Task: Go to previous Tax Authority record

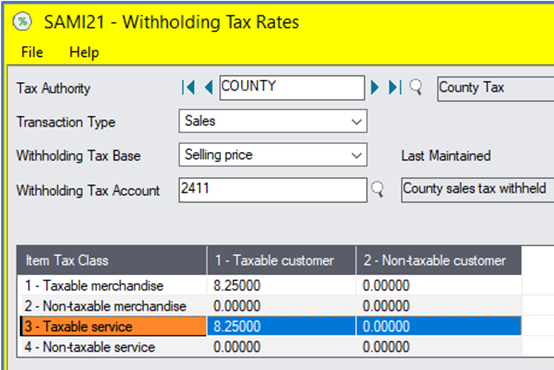Action: 209,87
